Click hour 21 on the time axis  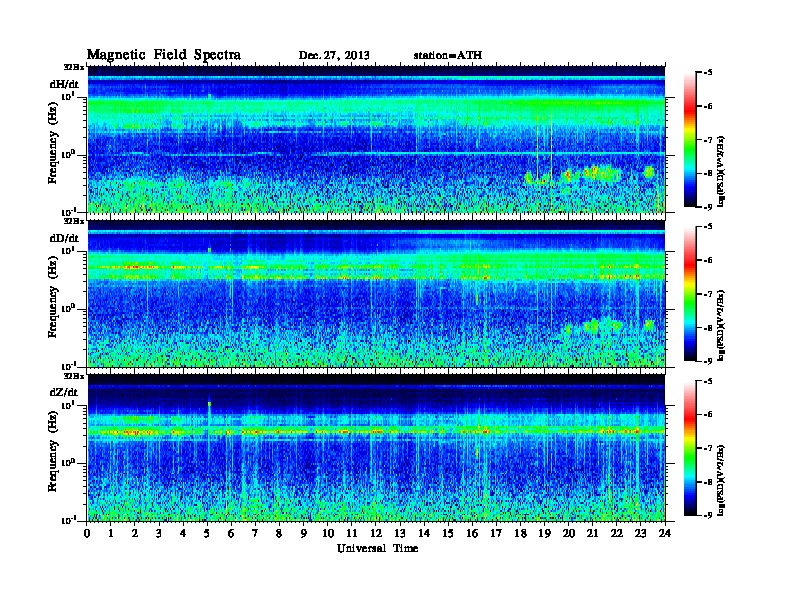click(x=592, y=533)
